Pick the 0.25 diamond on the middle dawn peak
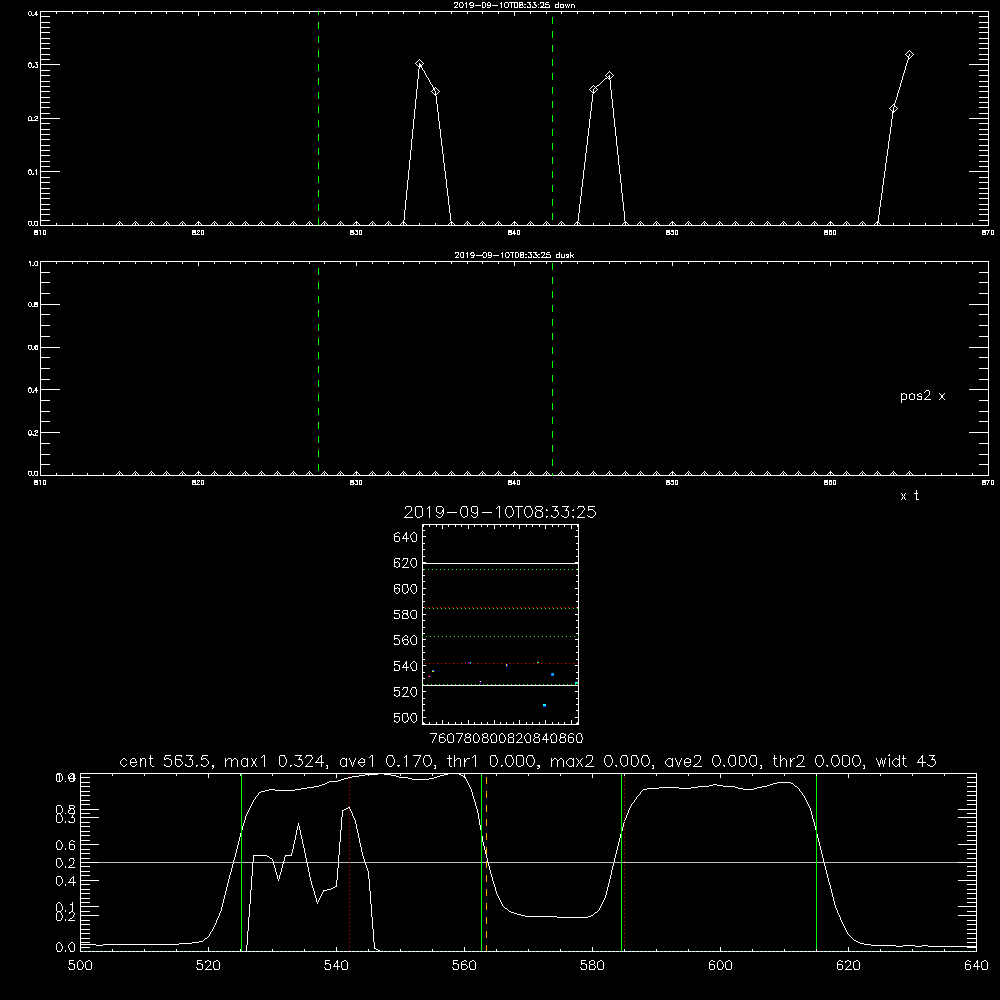This screenshot has height=1000, width=1000. coord(594,90)
